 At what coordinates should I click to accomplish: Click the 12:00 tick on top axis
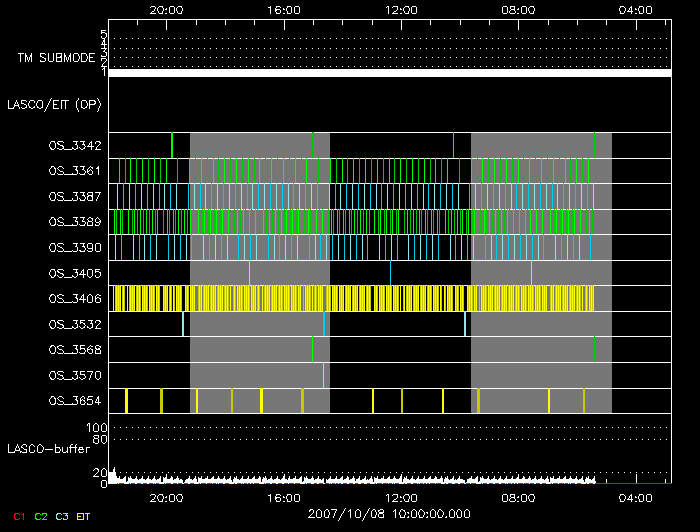tap(401, 9)
